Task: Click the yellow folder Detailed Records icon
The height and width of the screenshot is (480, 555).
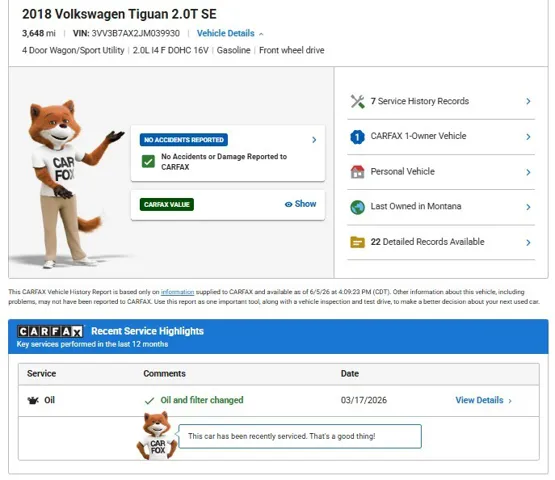Action: (357, 242)
